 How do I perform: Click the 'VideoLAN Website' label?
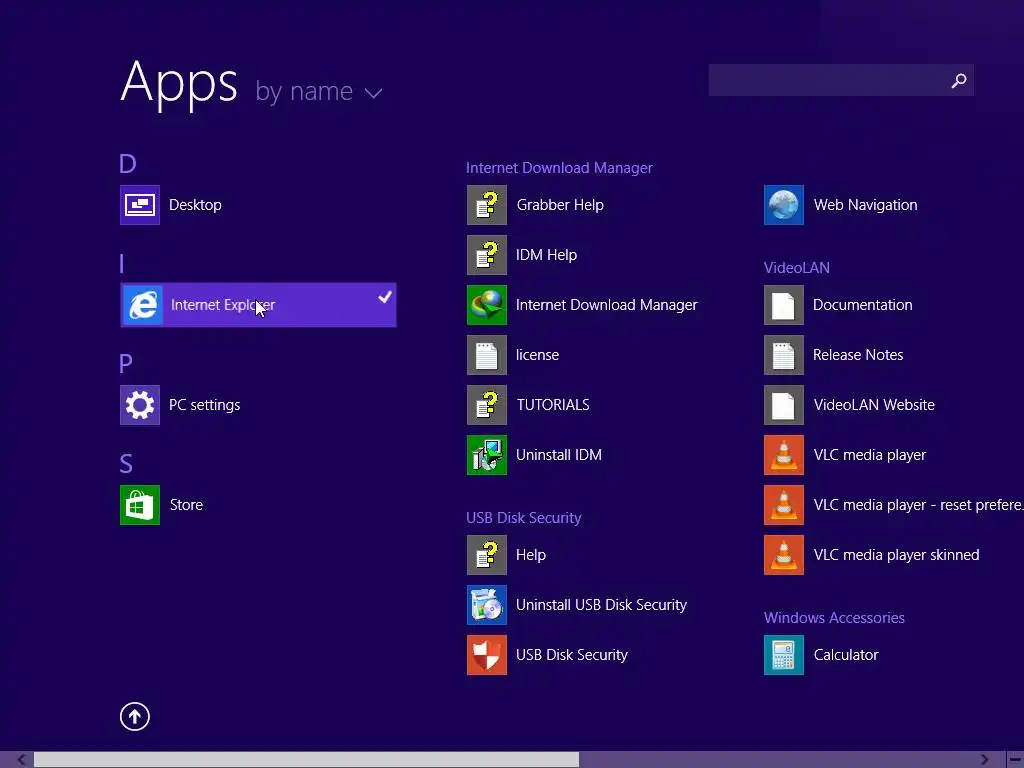[x=874, y=405]
